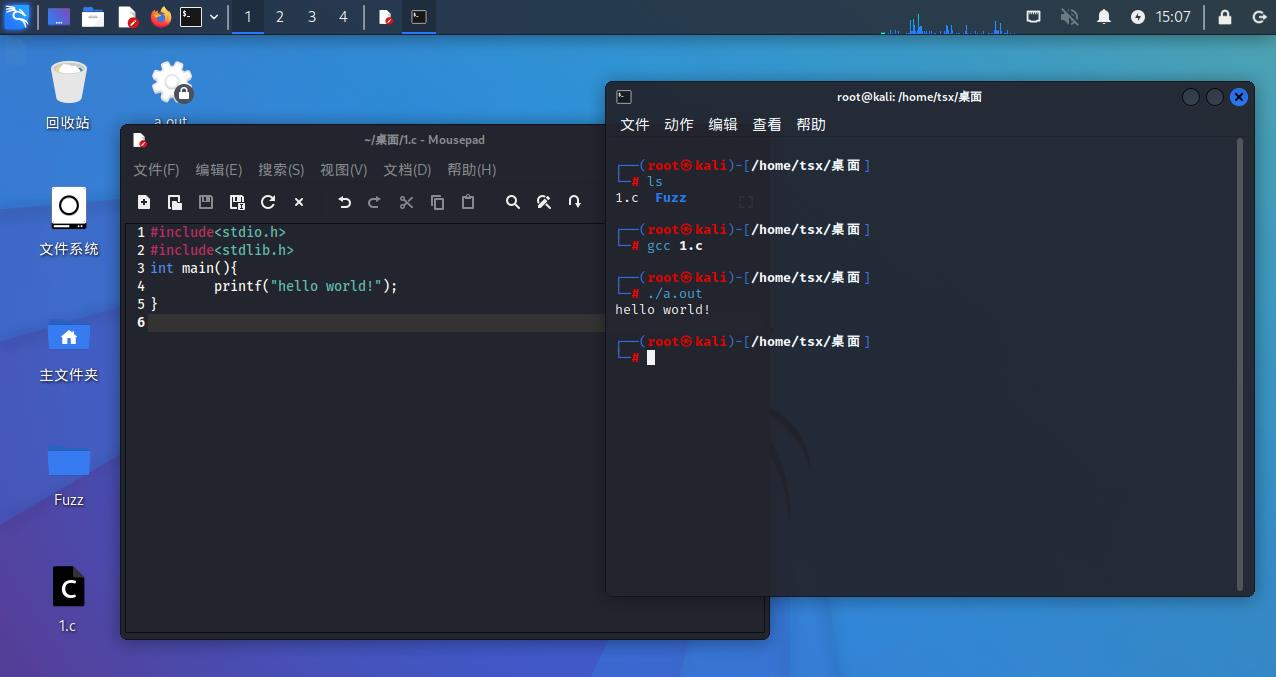
Task: Reload the document in Mousepad
Action: click(x=268, y=202)
